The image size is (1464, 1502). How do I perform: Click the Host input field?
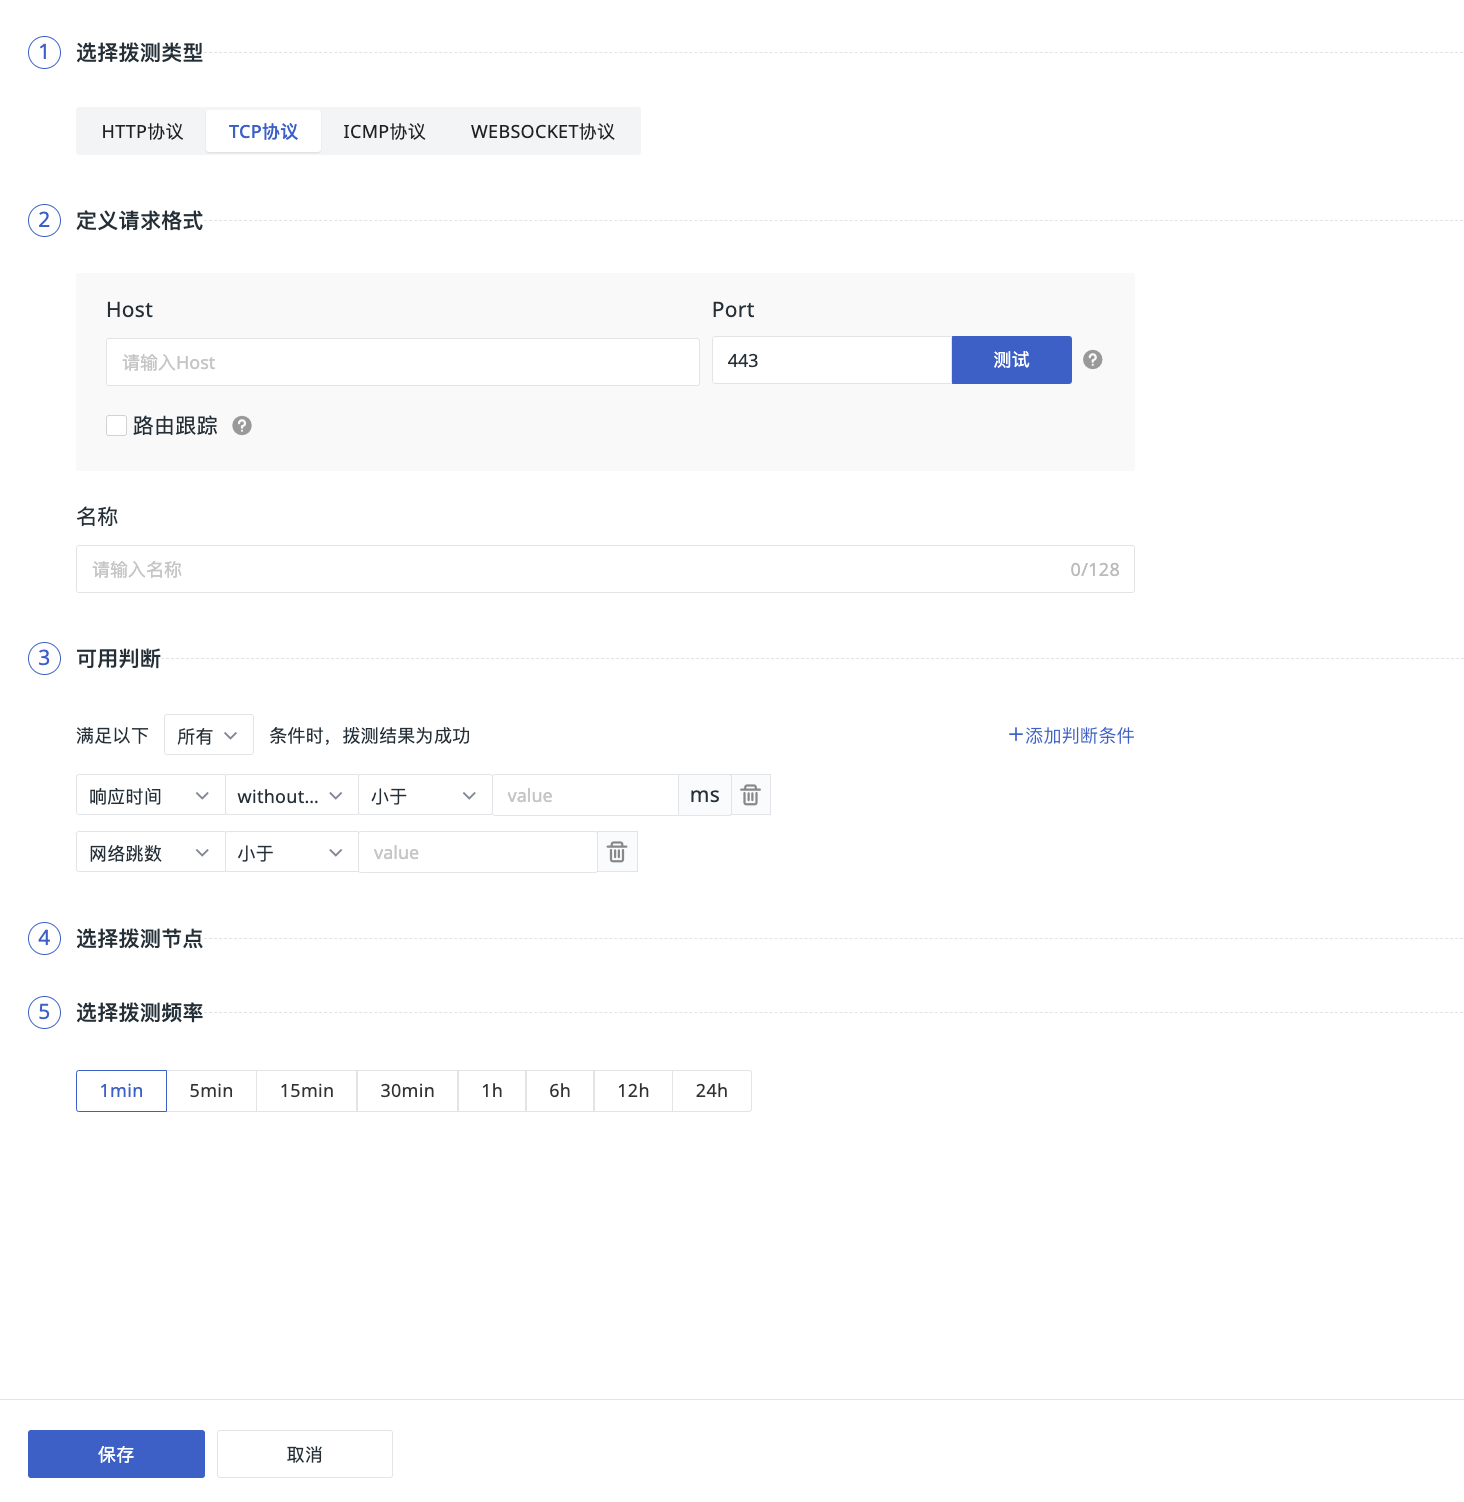tap(402, 362)
